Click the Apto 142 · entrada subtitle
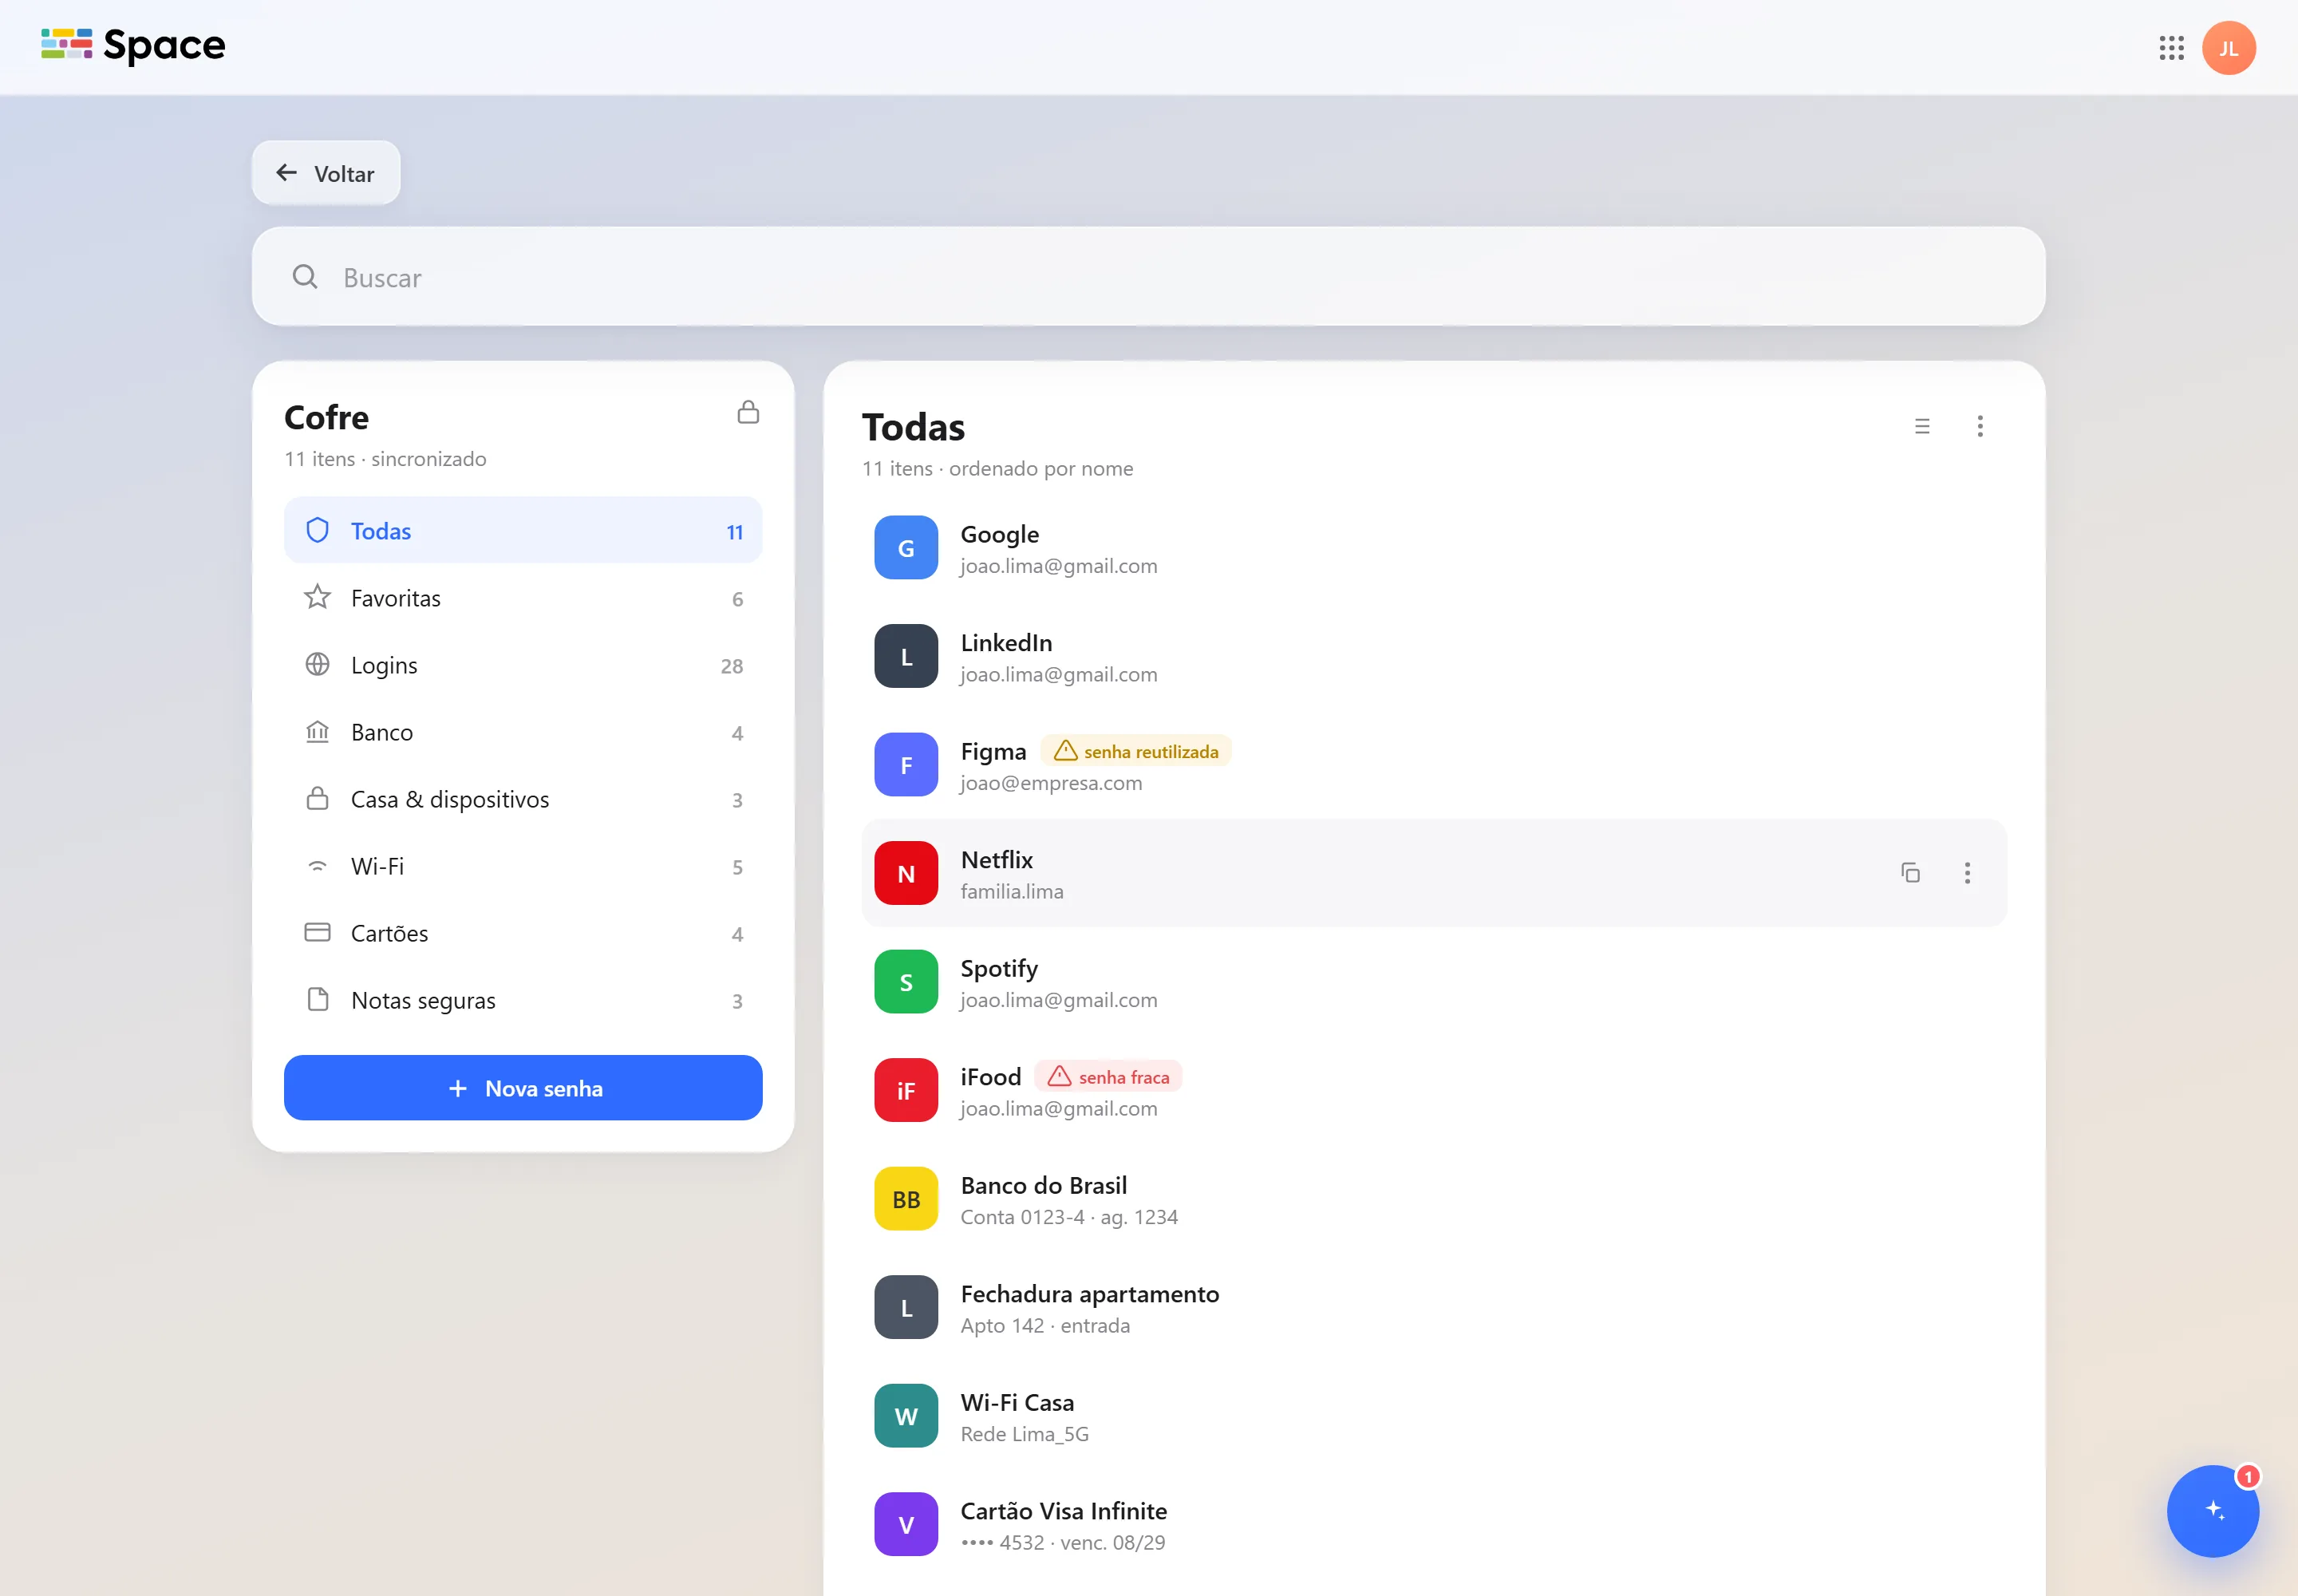Viewport: 2298px width, 1596px height. pos(1045,1325)
